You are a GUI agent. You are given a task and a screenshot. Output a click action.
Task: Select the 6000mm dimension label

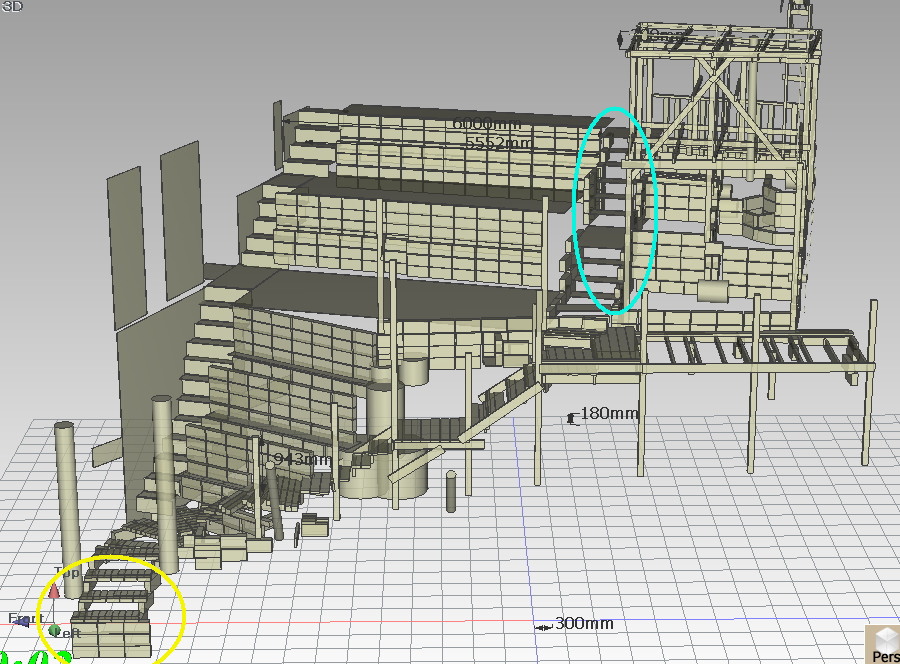487,124
